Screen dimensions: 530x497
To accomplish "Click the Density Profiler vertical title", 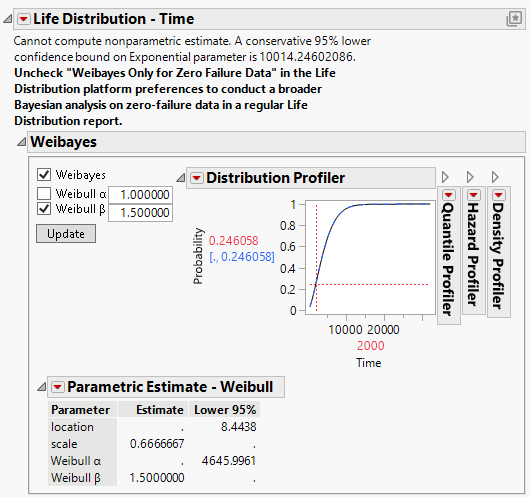I will 498,256.
